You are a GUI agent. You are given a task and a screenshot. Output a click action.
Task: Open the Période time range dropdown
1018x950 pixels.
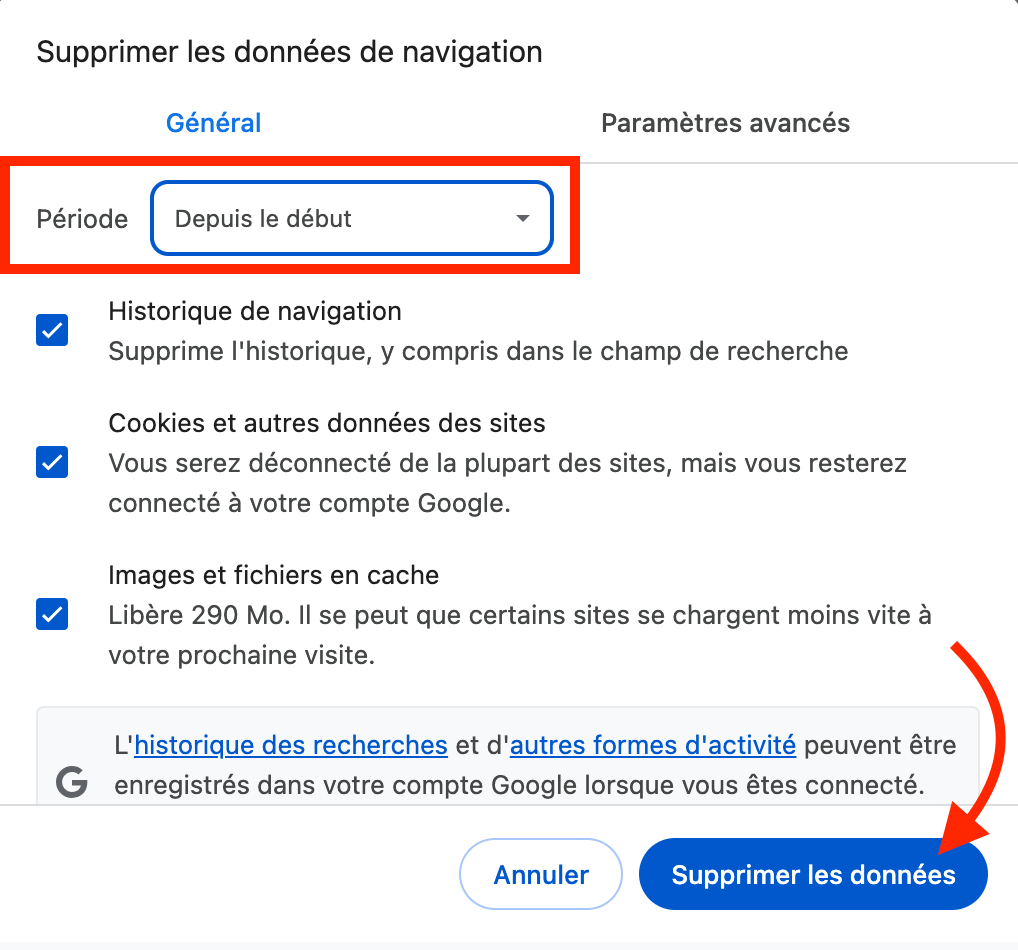pyautogui.click(x=350, y=218)
